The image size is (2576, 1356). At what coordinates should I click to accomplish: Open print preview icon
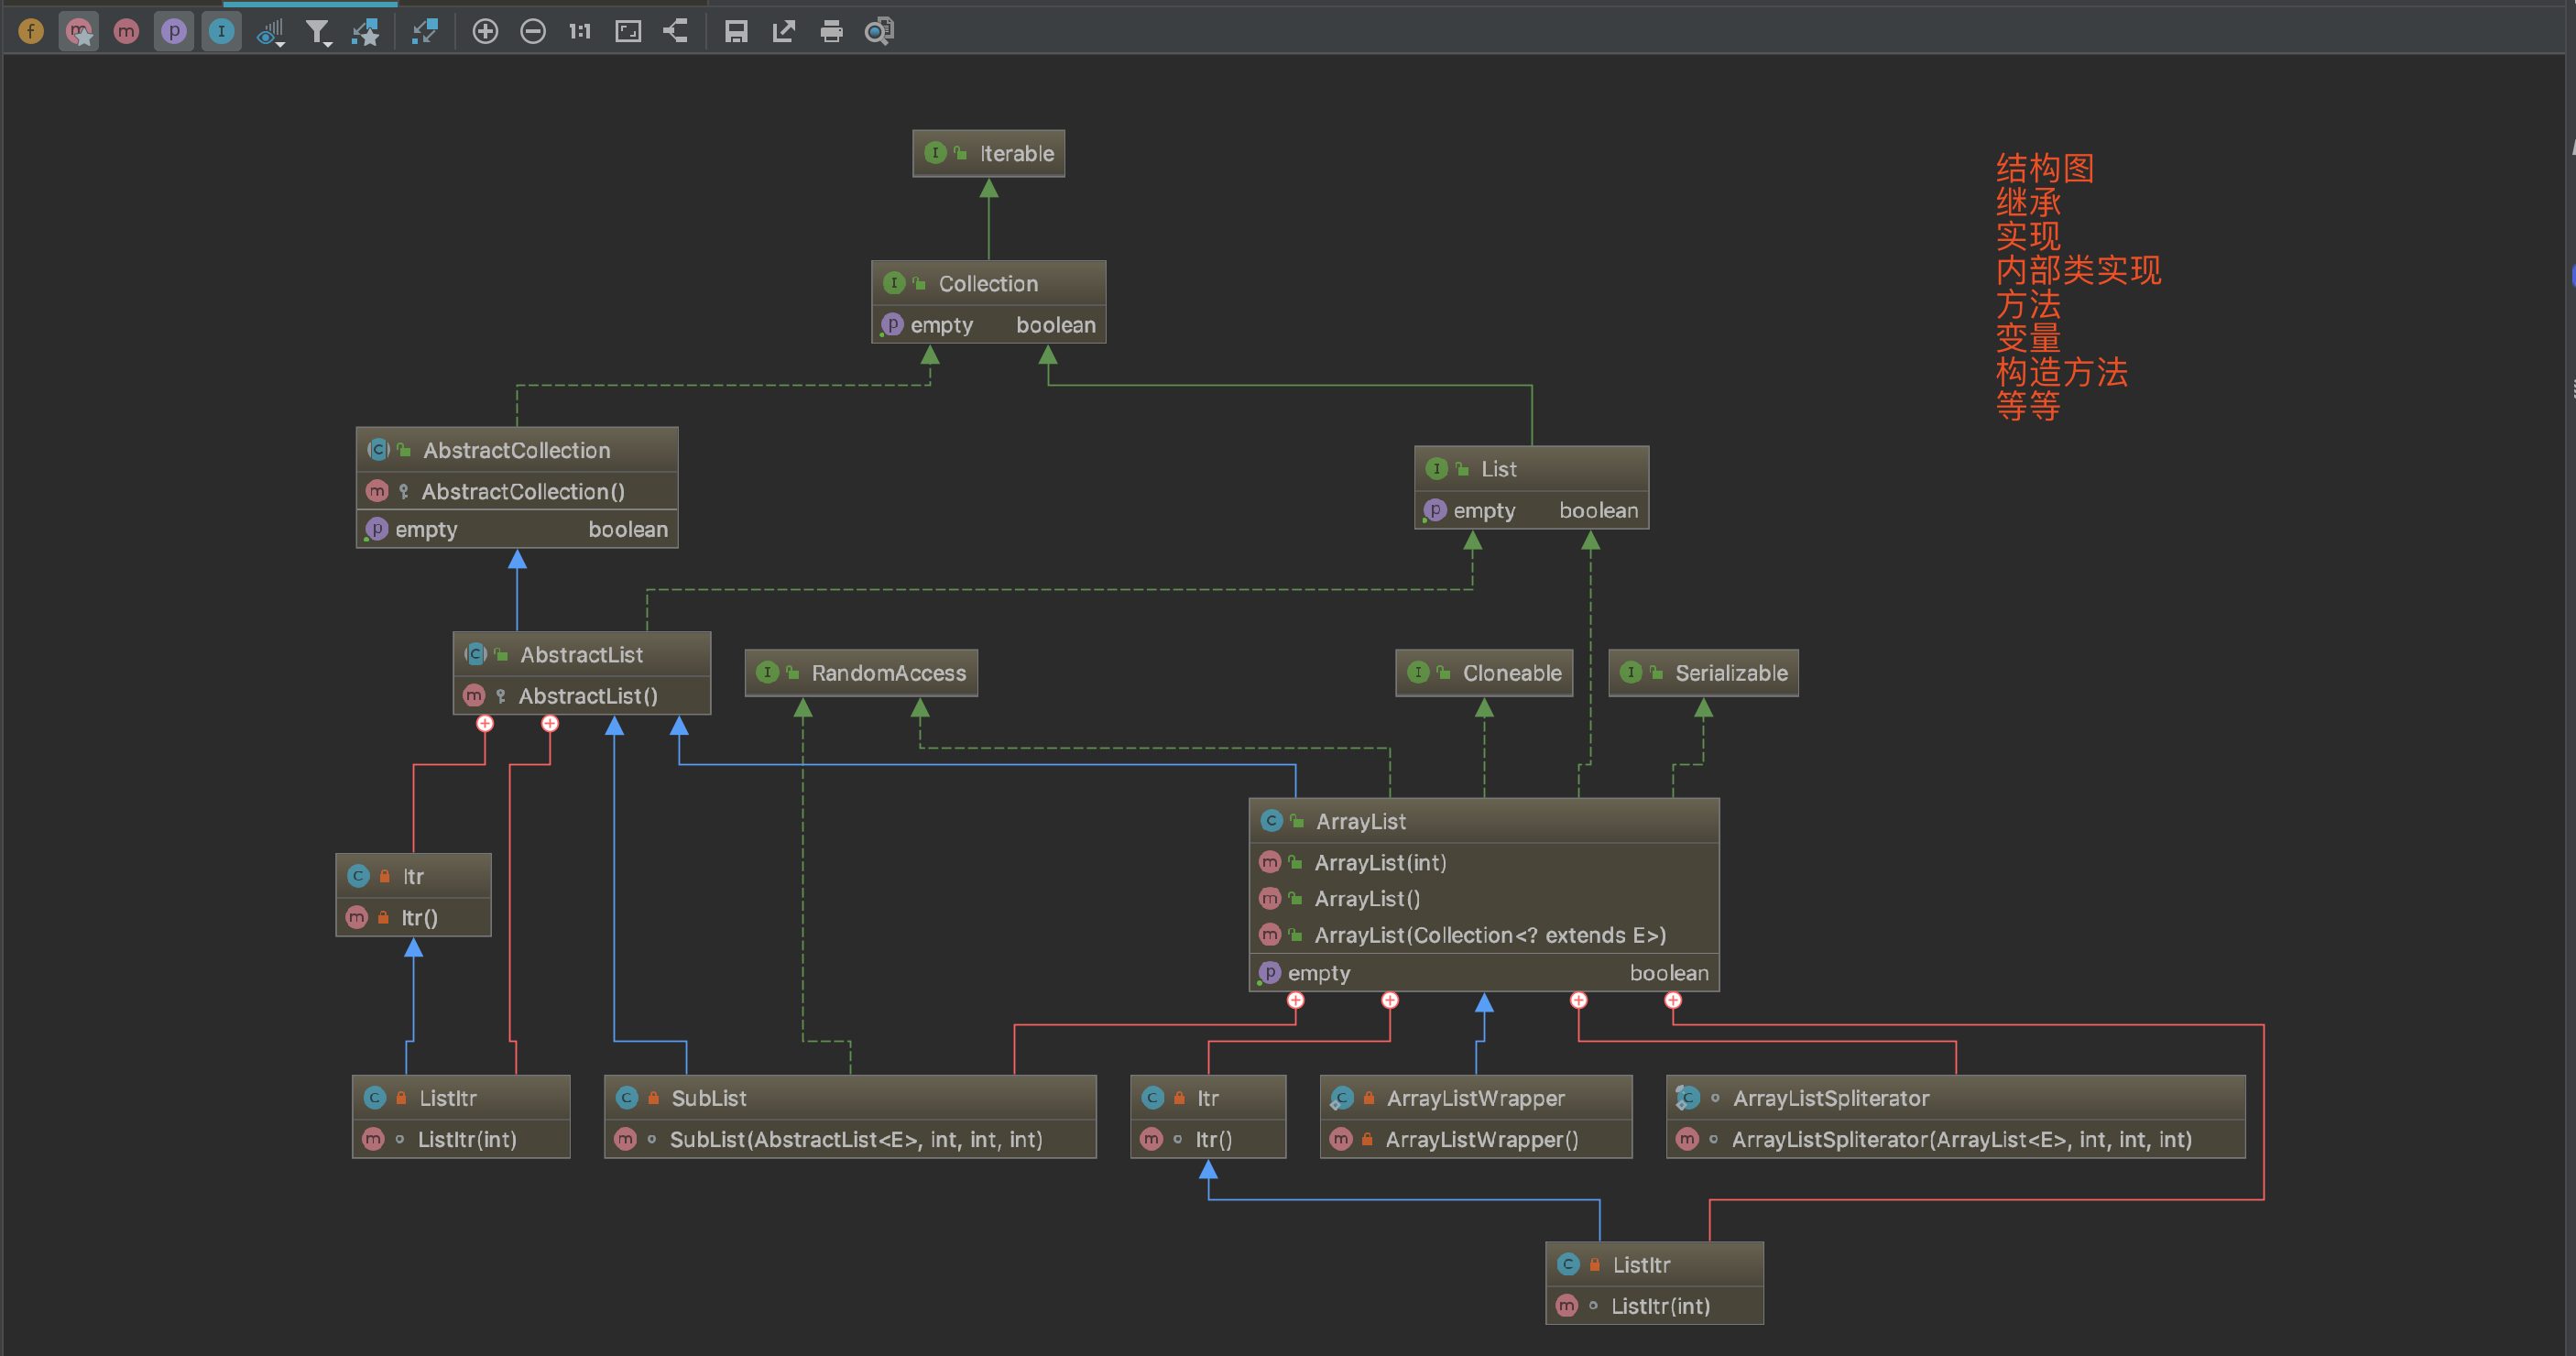(x=879, y=31)
